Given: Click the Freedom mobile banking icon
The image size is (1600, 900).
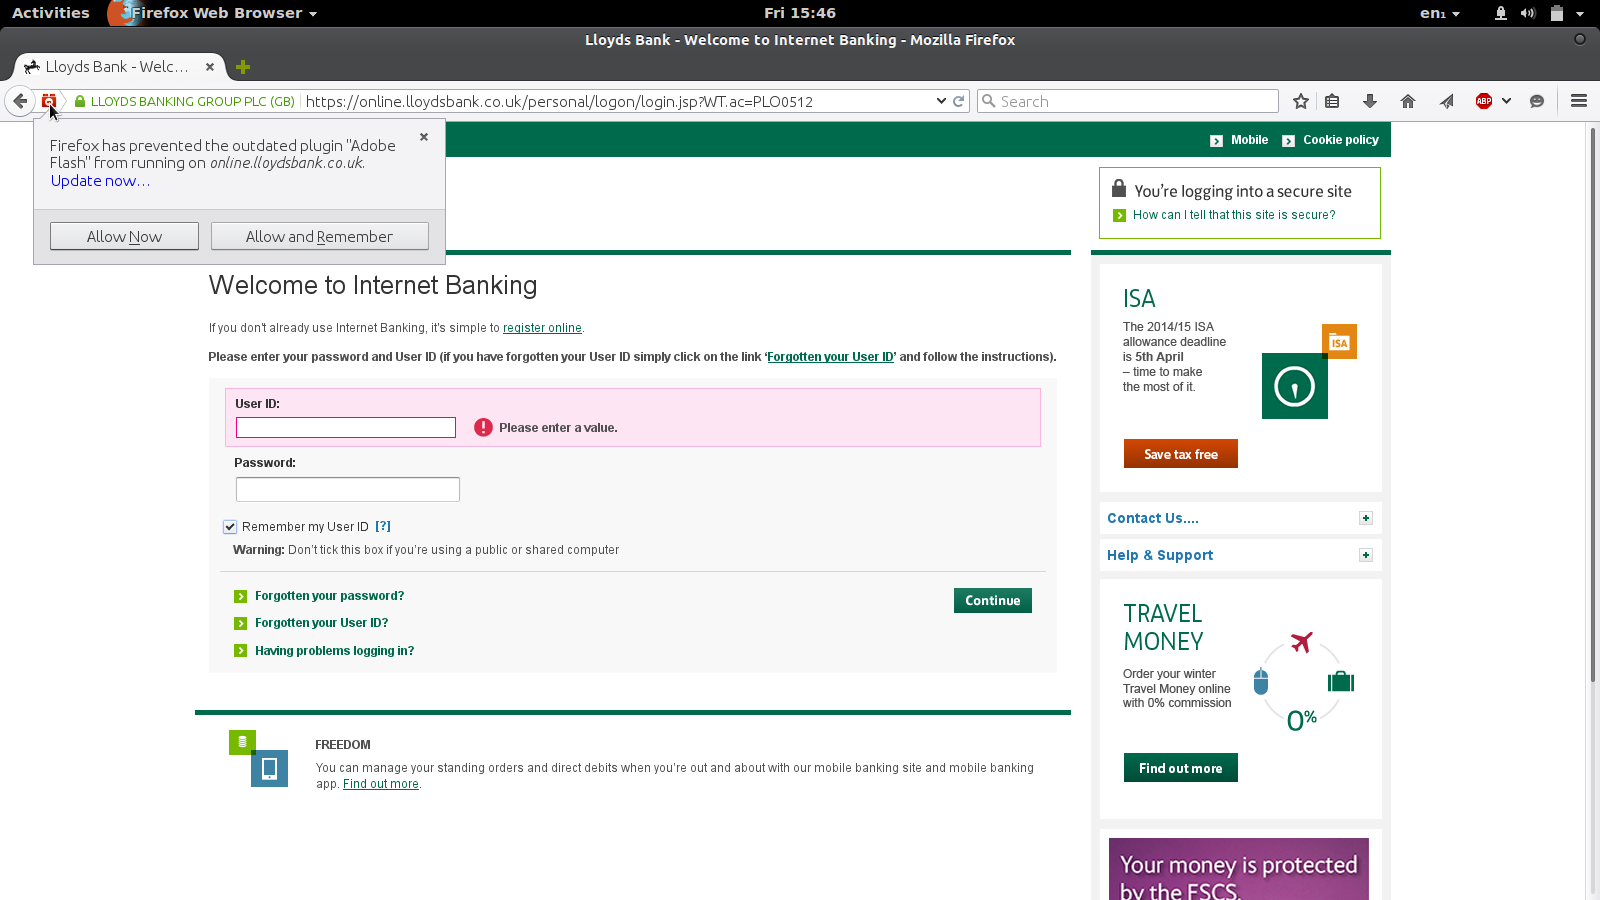Looking at the screenshot, I should [x=259, y=758].
